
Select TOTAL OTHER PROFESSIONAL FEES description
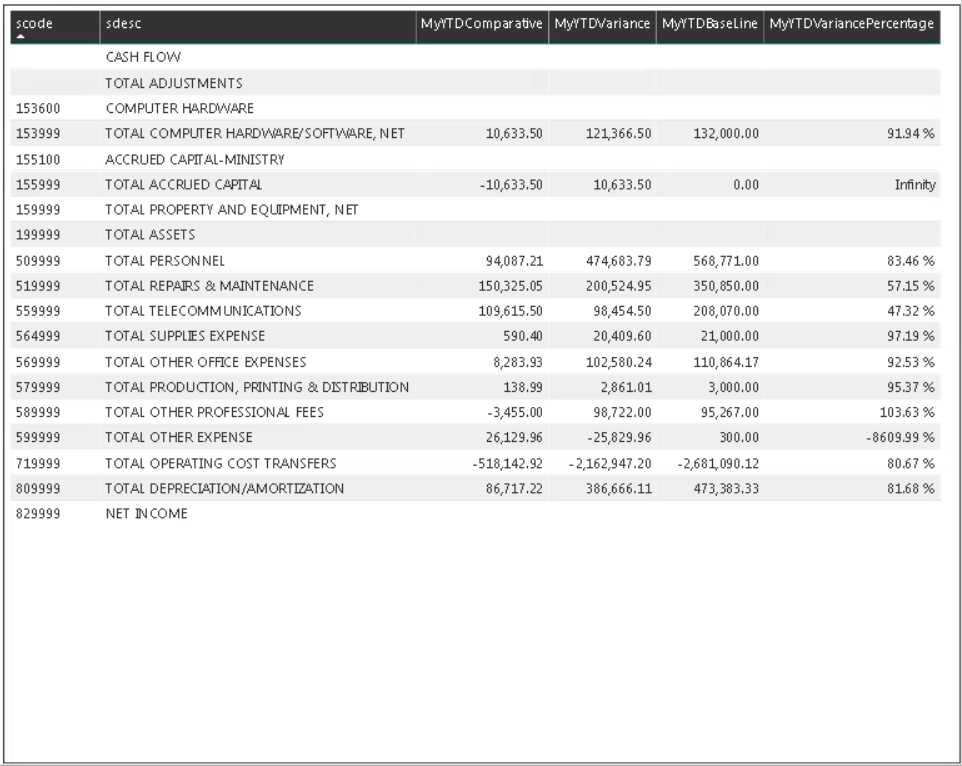tap(214, 412)
